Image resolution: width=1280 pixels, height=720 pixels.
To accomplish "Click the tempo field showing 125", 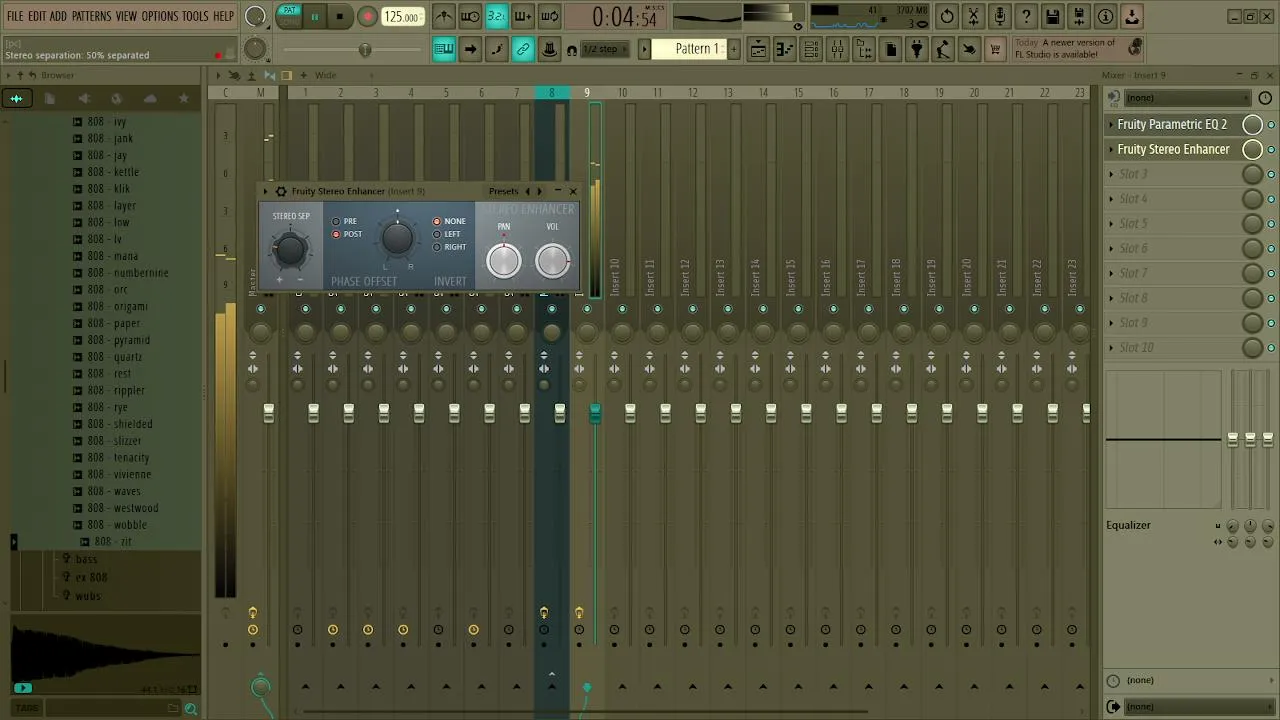I will pyautogui.click(x=402, y=17).
